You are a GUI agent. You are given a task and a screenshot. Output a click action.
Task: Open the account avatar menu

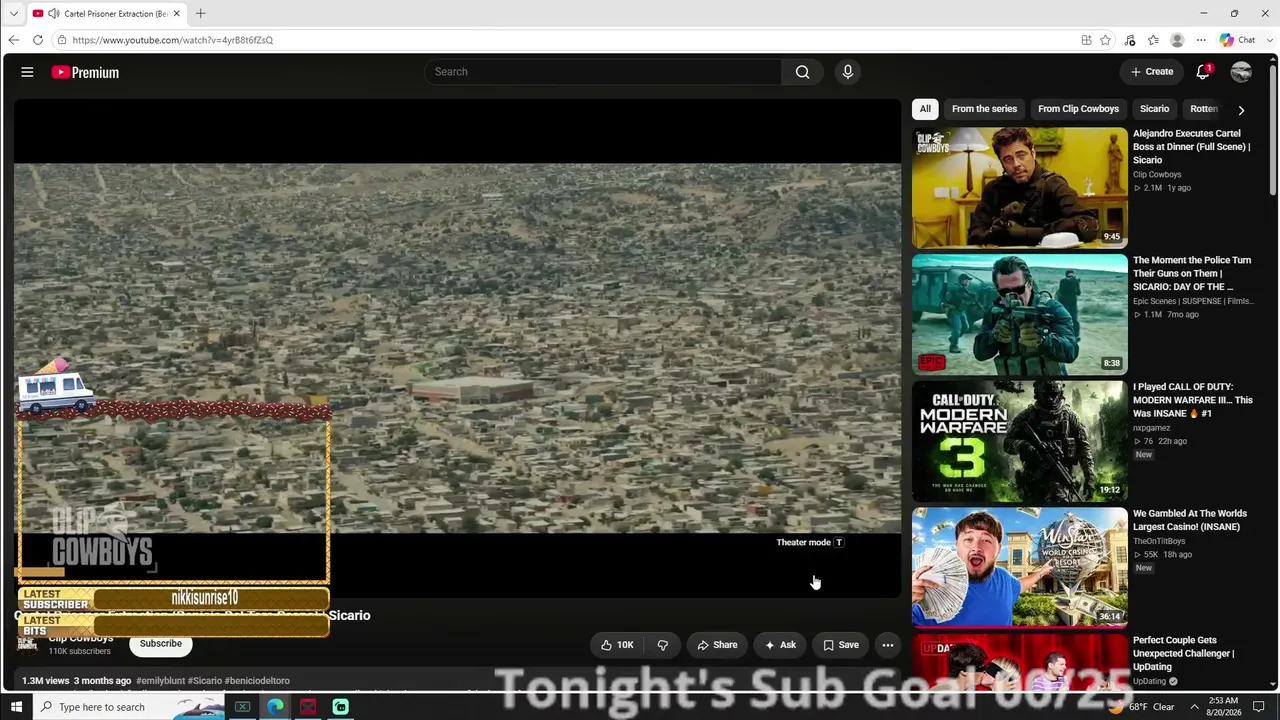[1241, 72]
